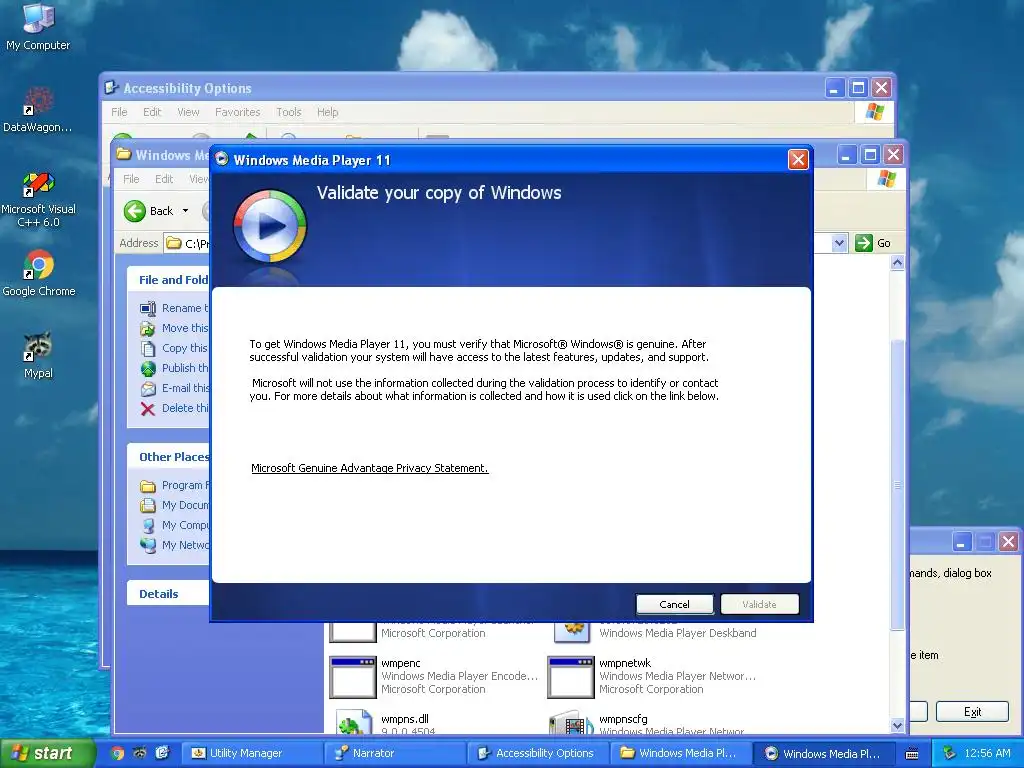Image resolution: width=1024 pixels, height=768 pixels.
Task: Open the DataWagon desktop shortcut
Action: (x=38, y=110)
